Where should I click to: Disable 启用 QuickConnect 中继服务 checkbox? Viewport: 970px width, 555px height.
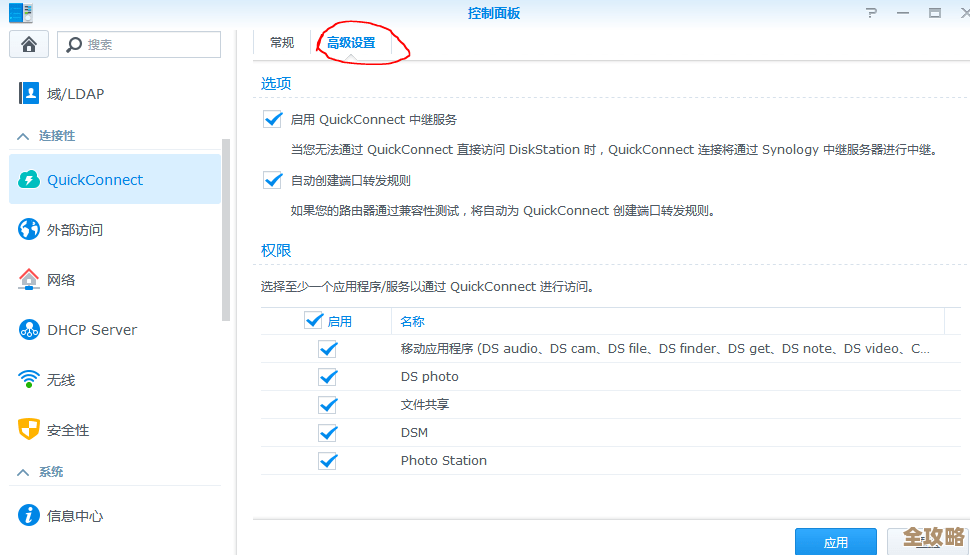point(272,119)
